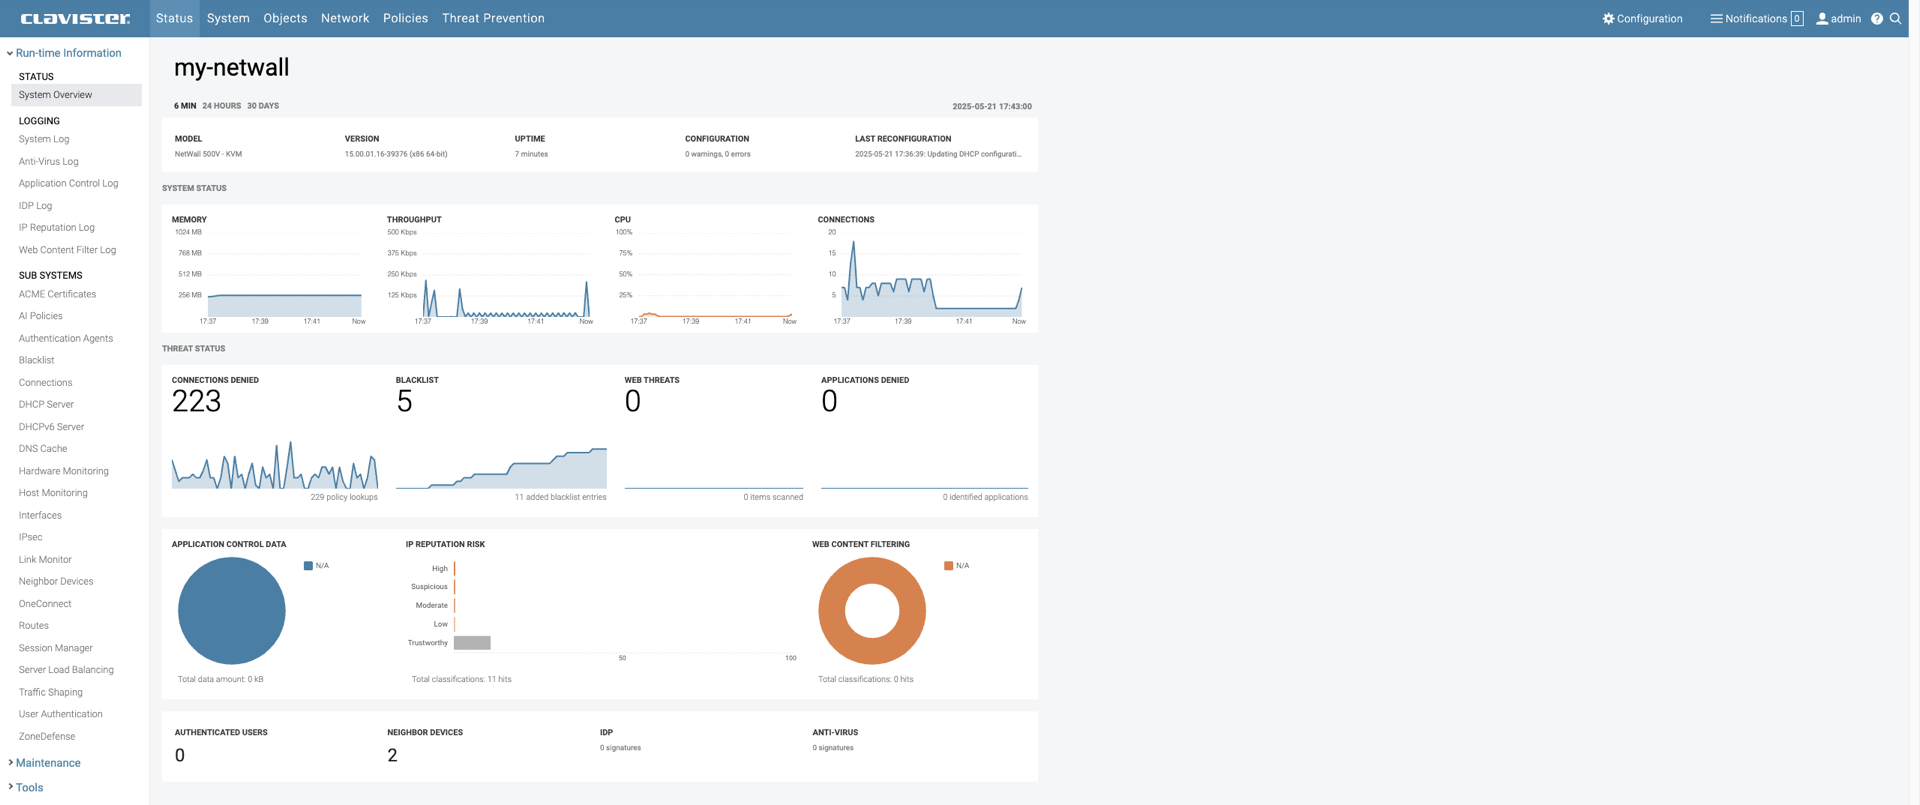Click the admin user icon
Image resolution: width=1920 pixels, height=805 pixels.
[x=1822, y=18]
